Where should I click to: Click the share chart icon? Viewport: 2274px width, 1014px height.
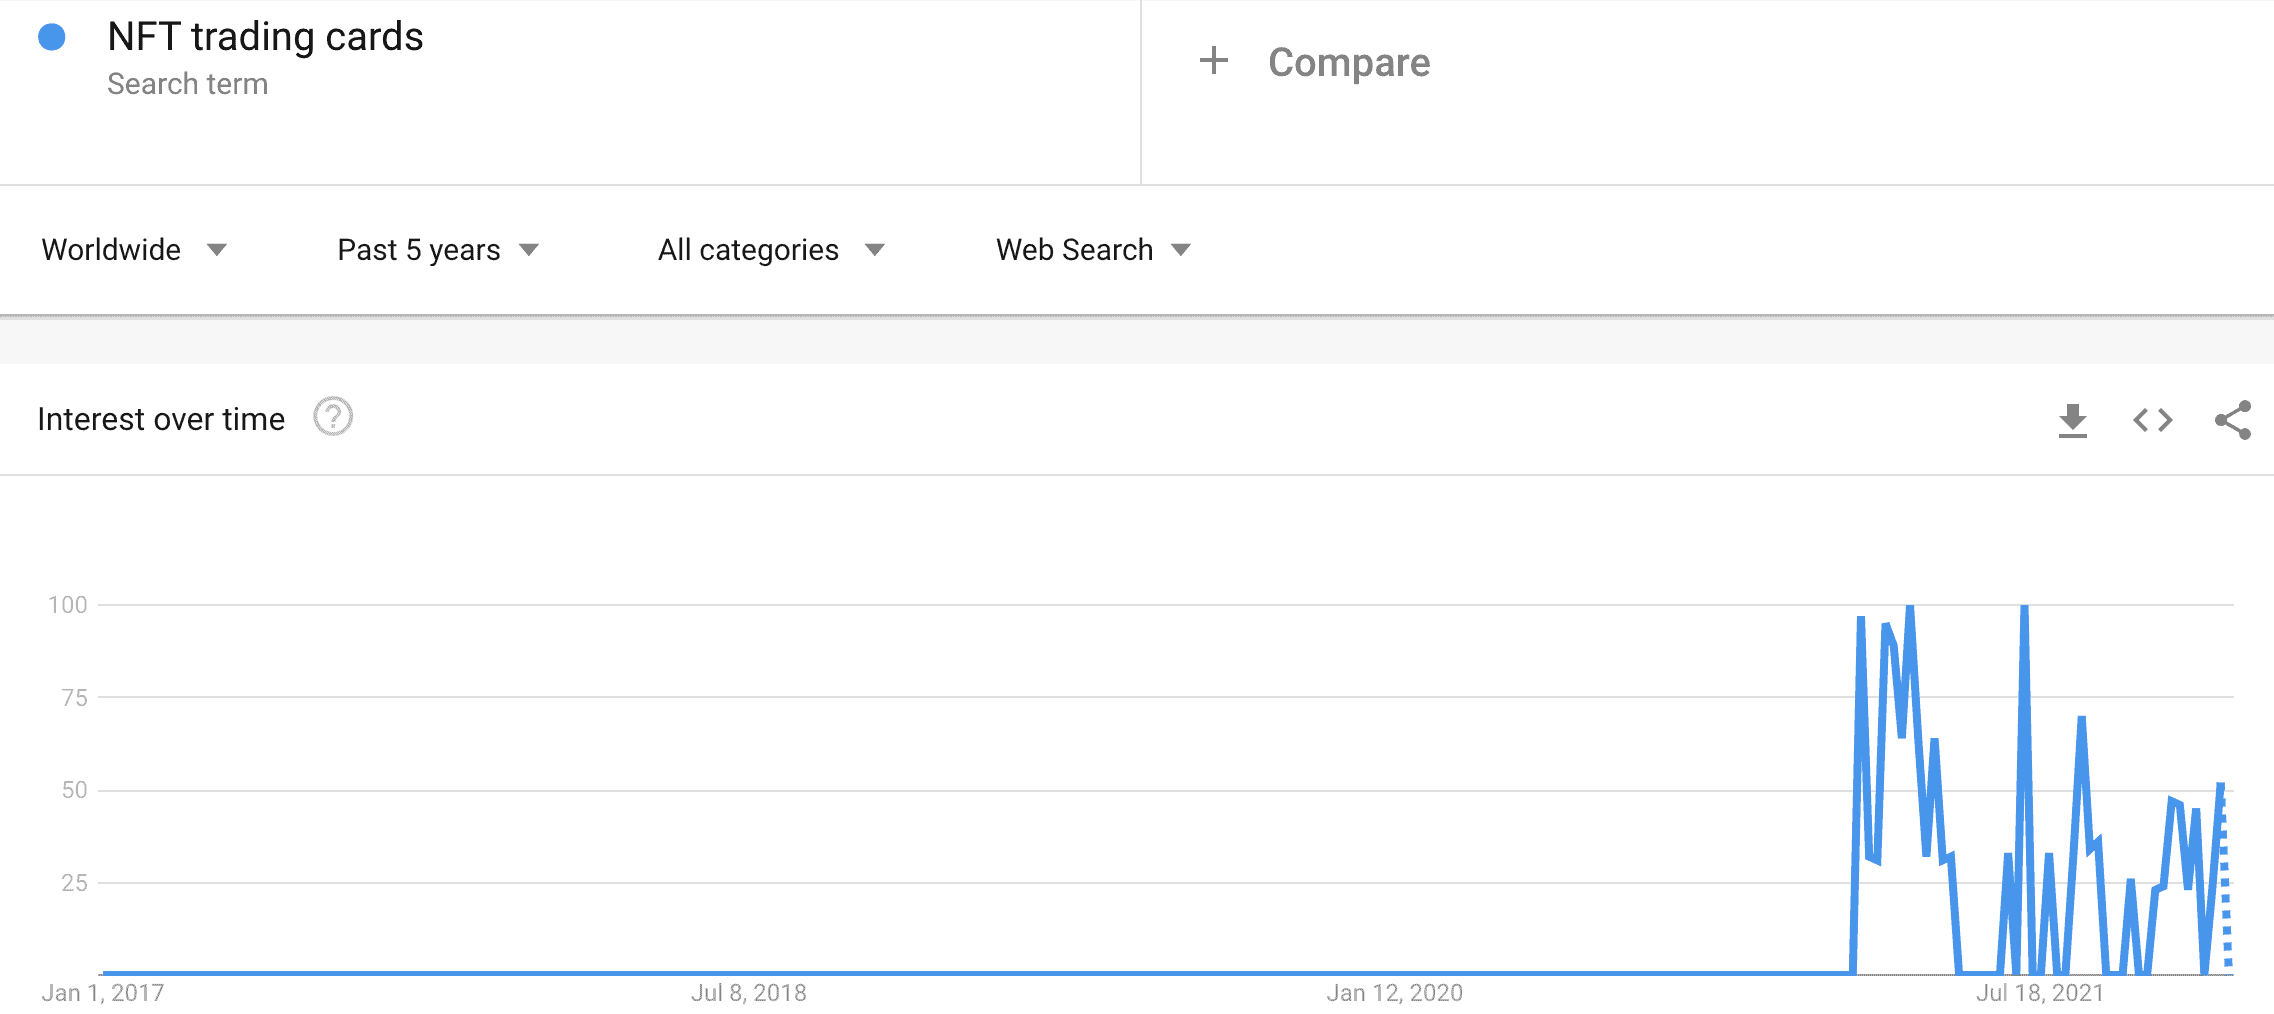coord(2232,420)
